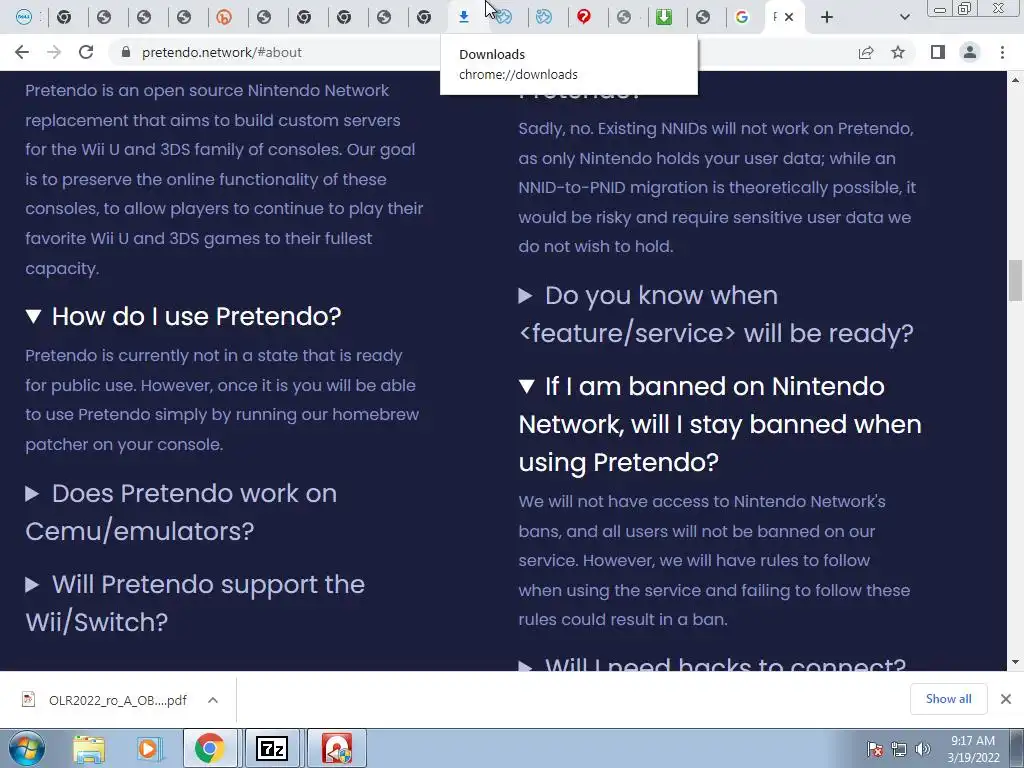This screenshot has height=768, width=1024.
Task: Switch to the Google tab
Action: click(x=742, y=17)
